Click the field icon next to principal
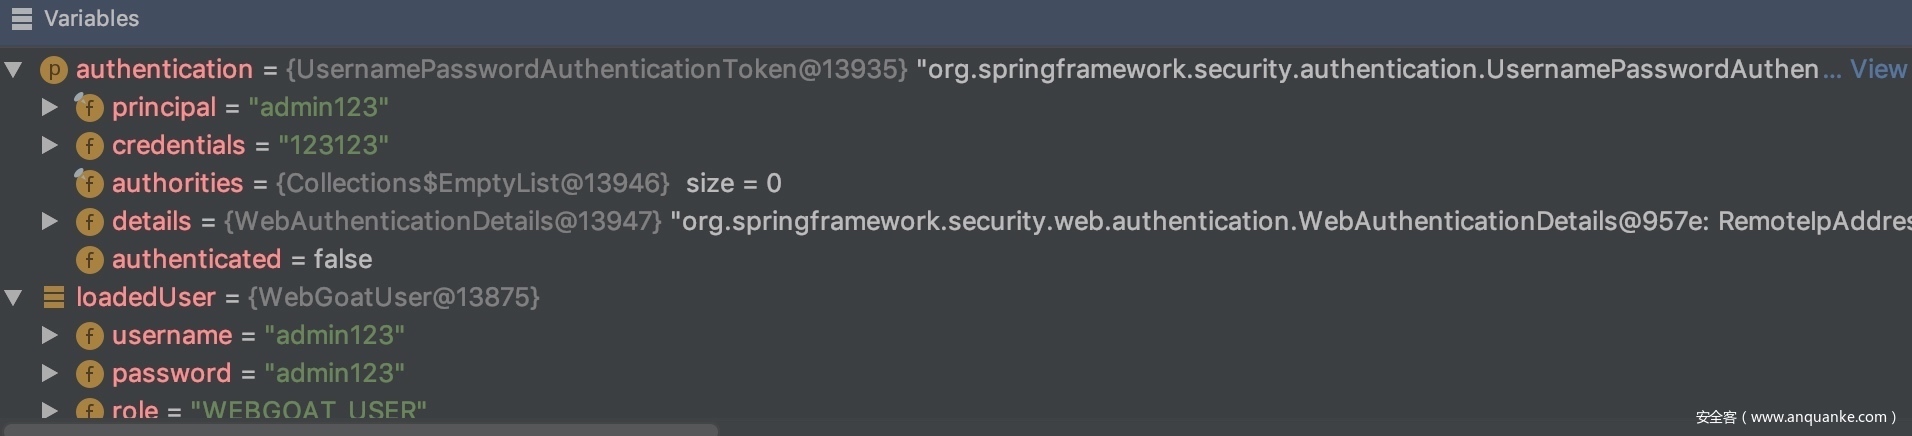 click(x=89, y=108)
